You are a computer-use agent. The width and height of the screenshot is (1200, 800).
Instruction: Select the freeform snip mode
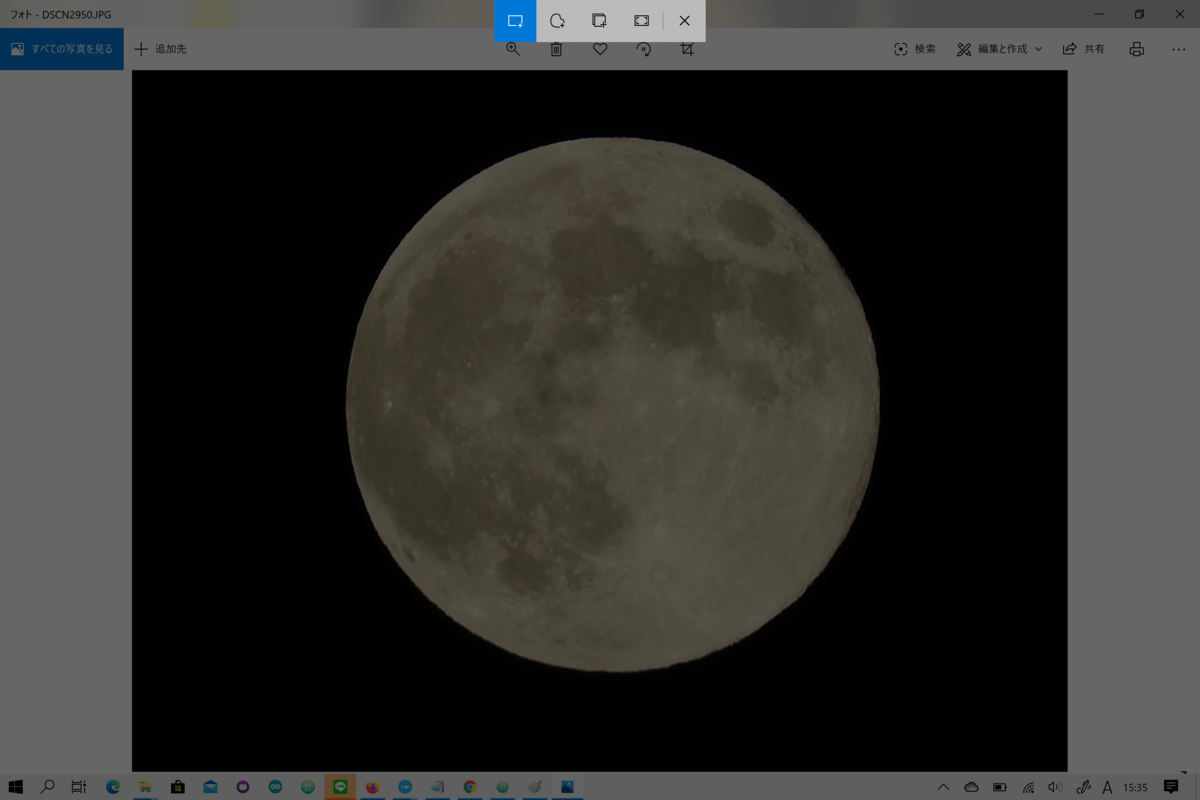pos(556,20)
